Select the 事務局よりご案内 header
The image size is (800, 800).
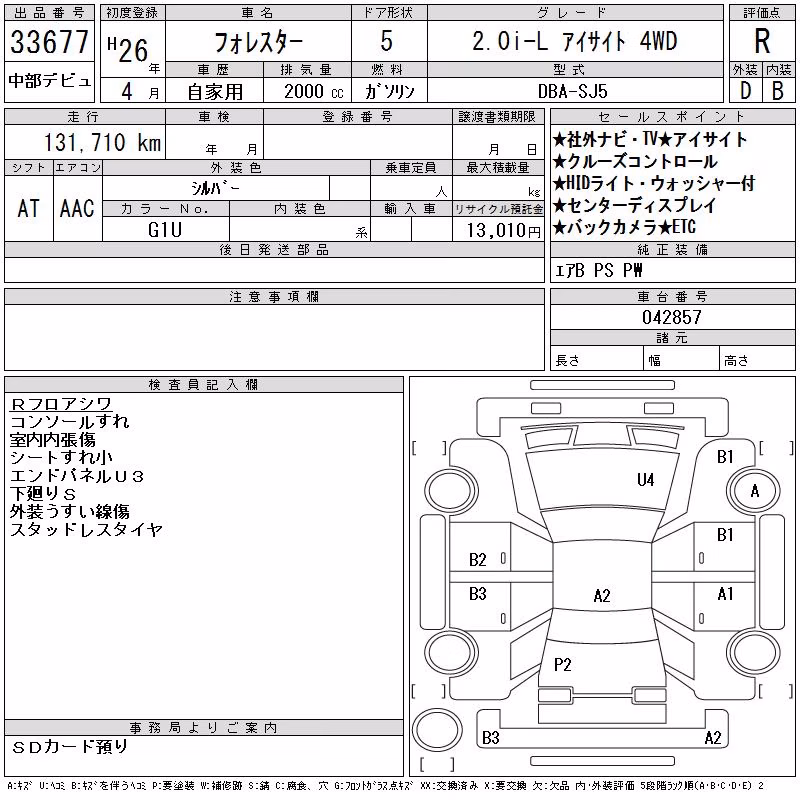click(x=203, y=728)
